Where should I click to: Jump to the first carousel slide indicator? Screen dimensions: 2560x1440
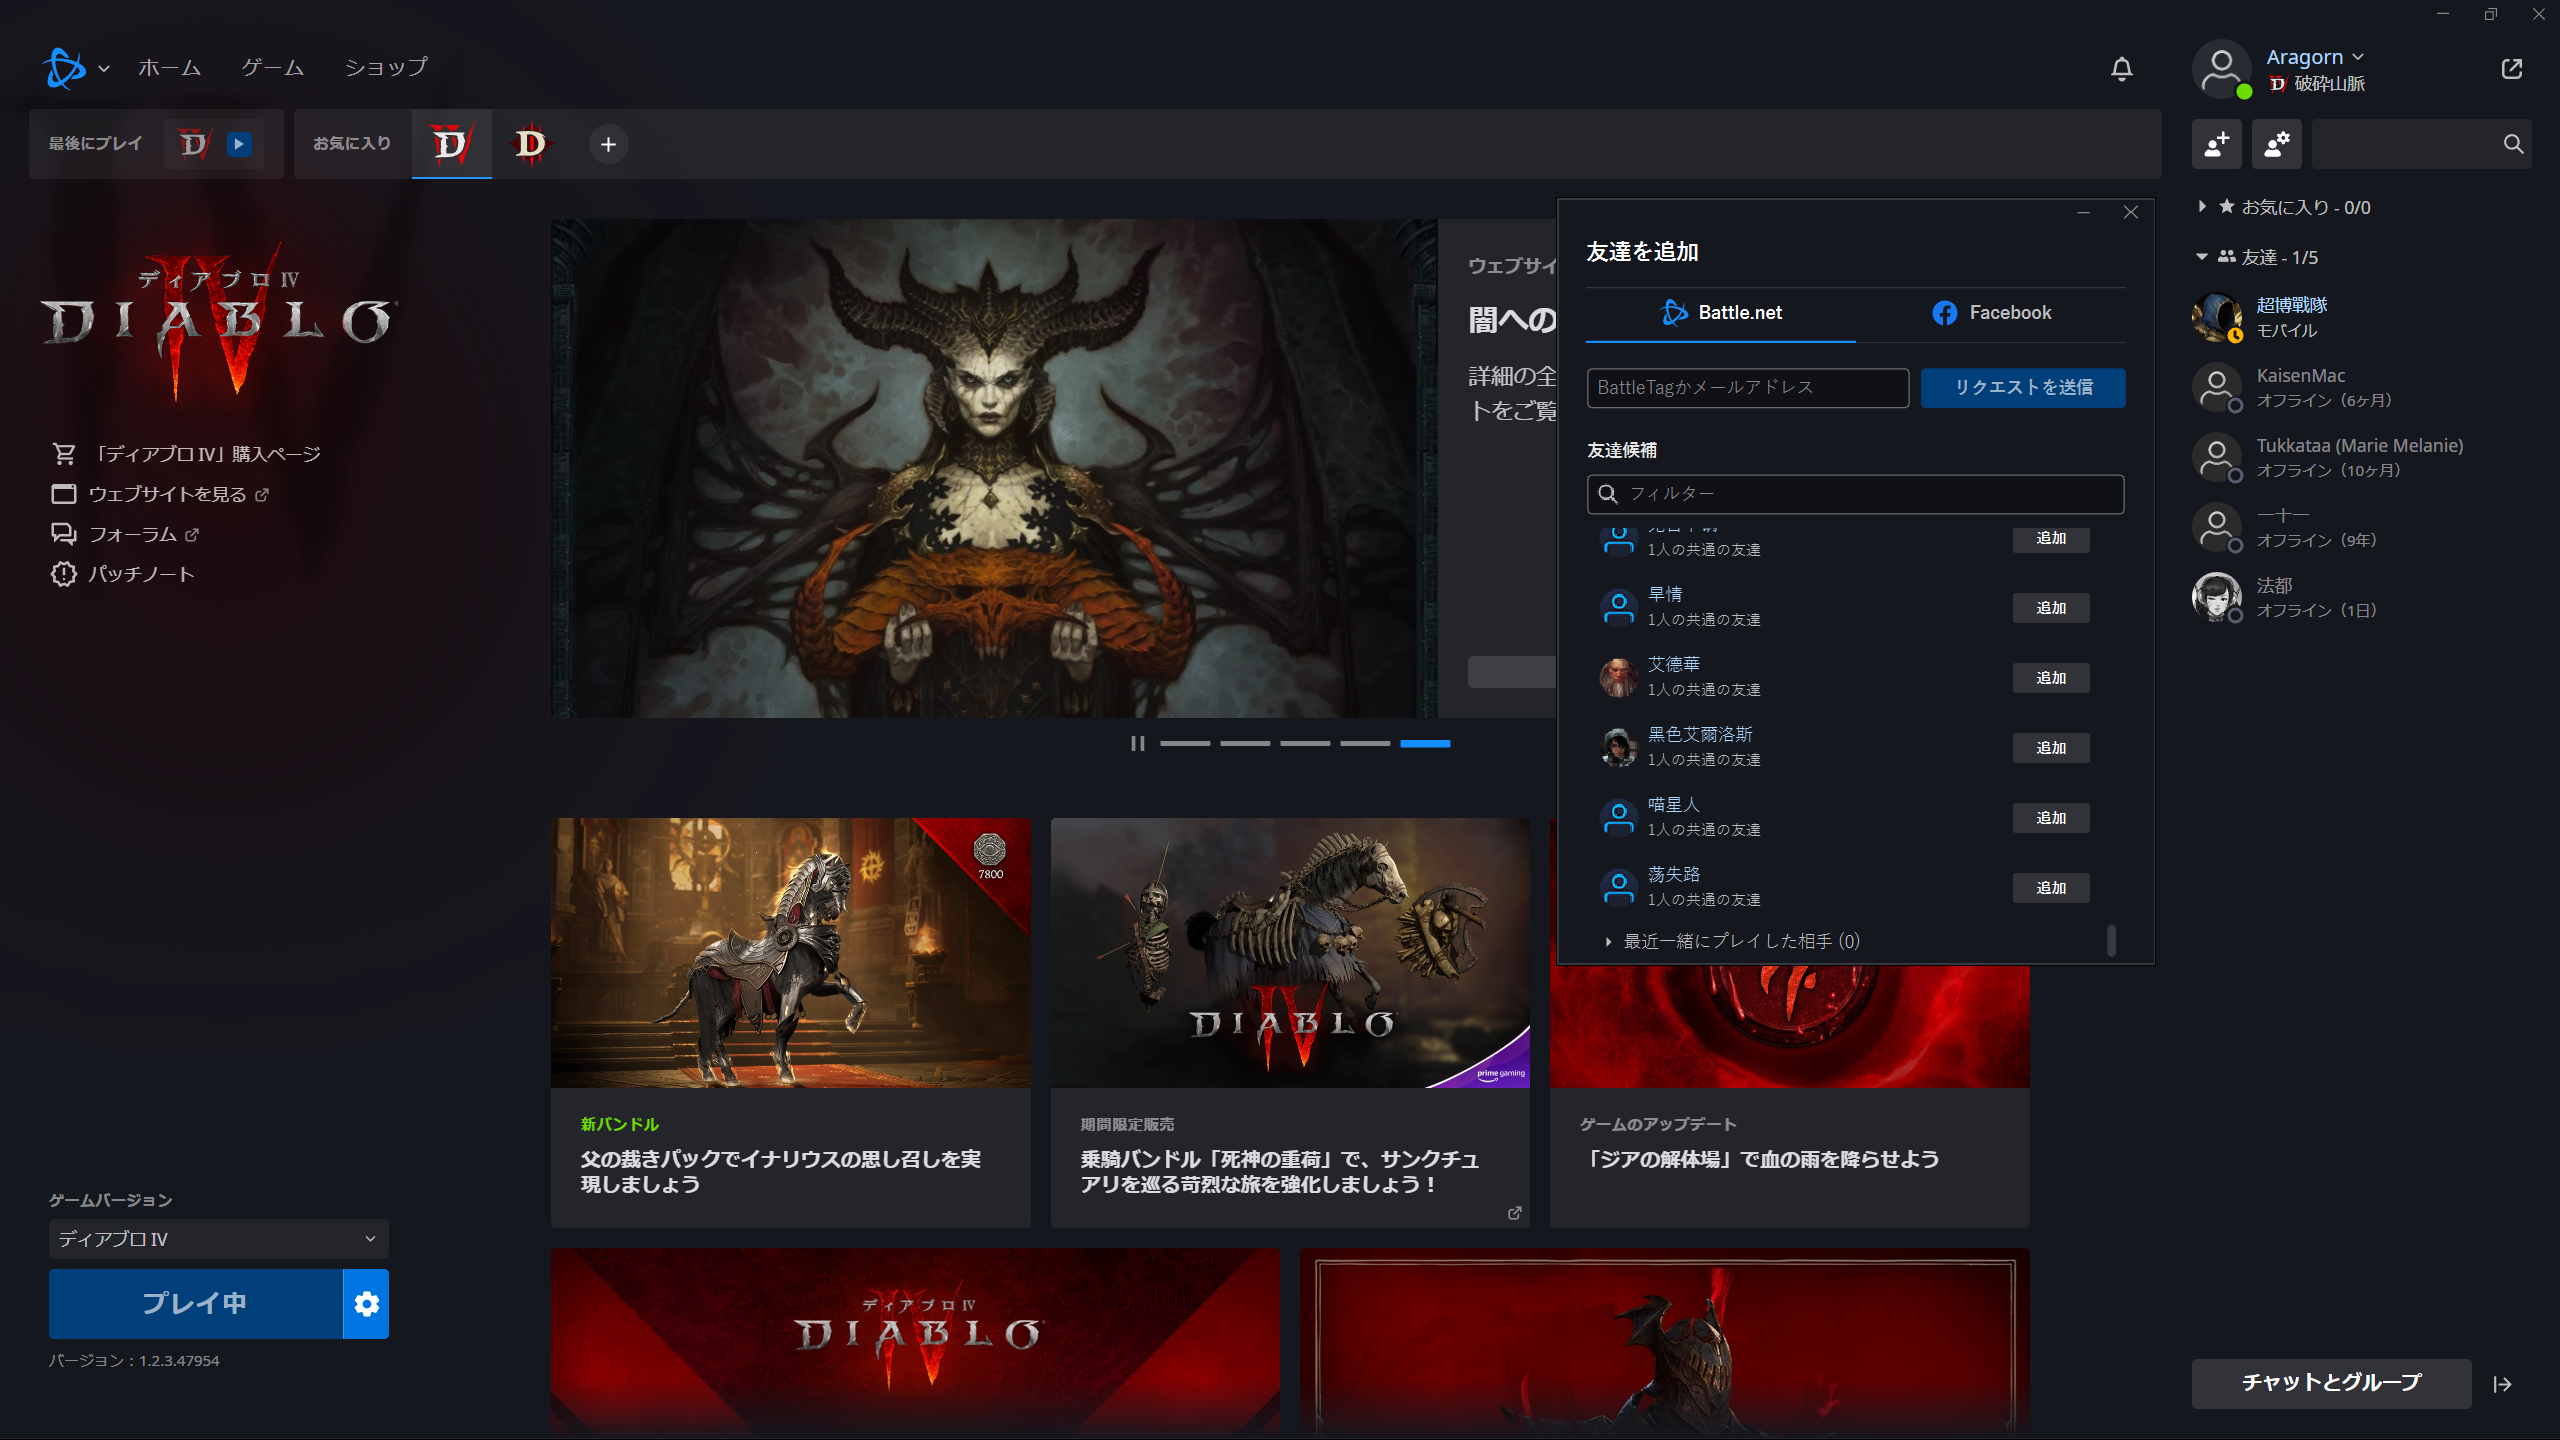tap(1185, 743)
